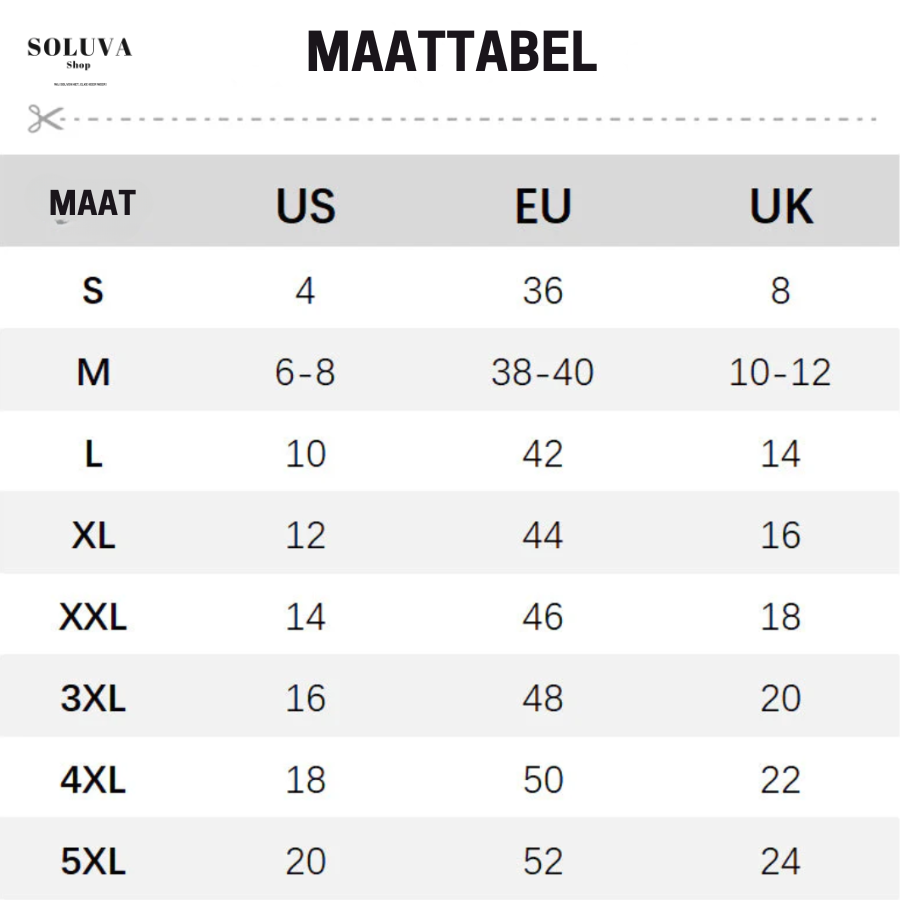This screenshot has height=900, width=900.
Task: Click UK value 10-12
Action: (781, 373)
